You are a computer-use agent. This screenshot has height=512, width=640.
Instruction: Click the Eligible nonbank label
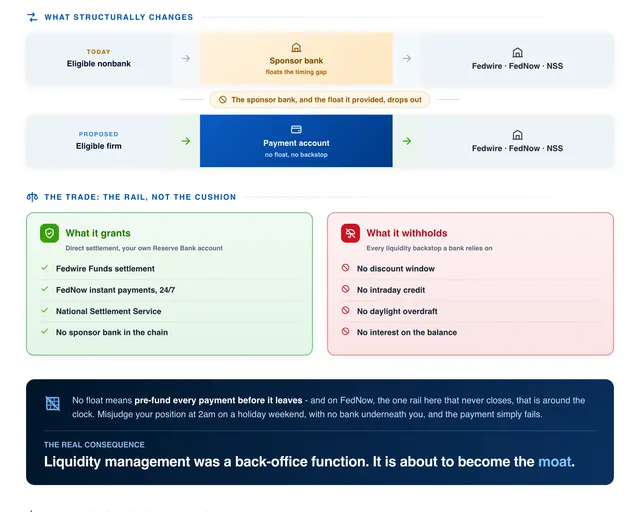pyautogui.click(x=99, y=64)
